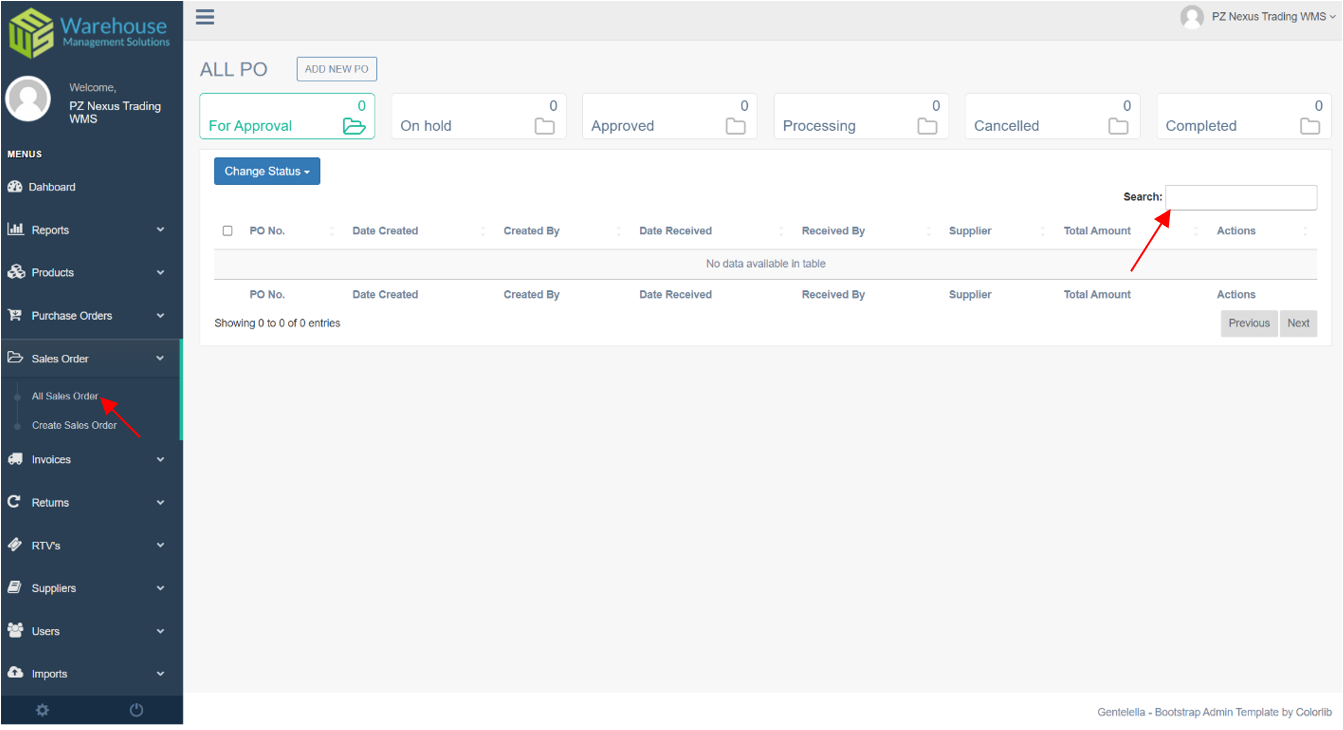This screenshot has width=1343, height=730.
Task: Check the select-all checkbox in the table header
Action: 227,230
